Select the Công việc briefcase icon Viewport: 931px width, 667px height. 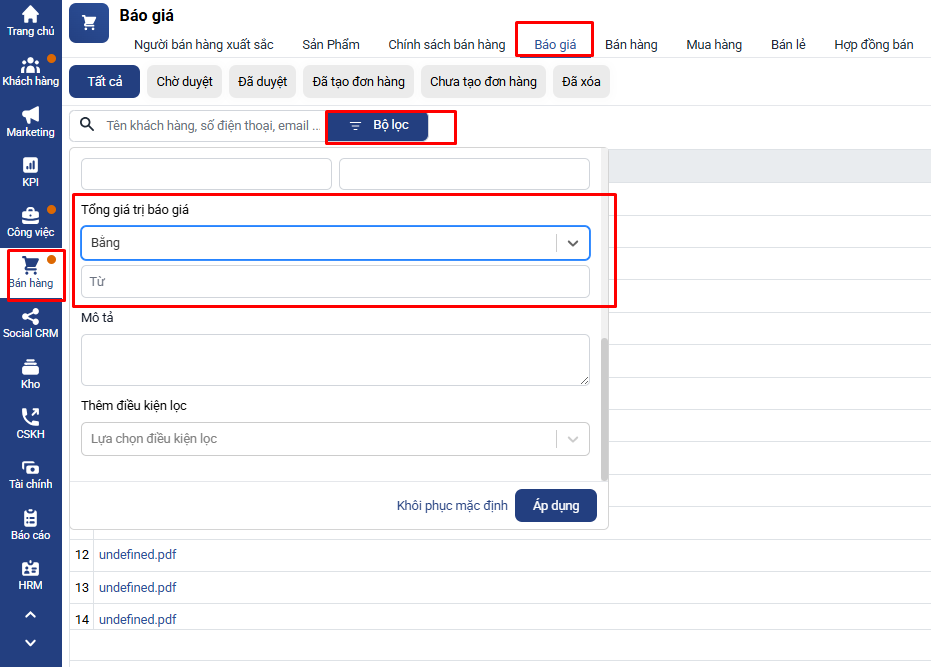[30, 216]
